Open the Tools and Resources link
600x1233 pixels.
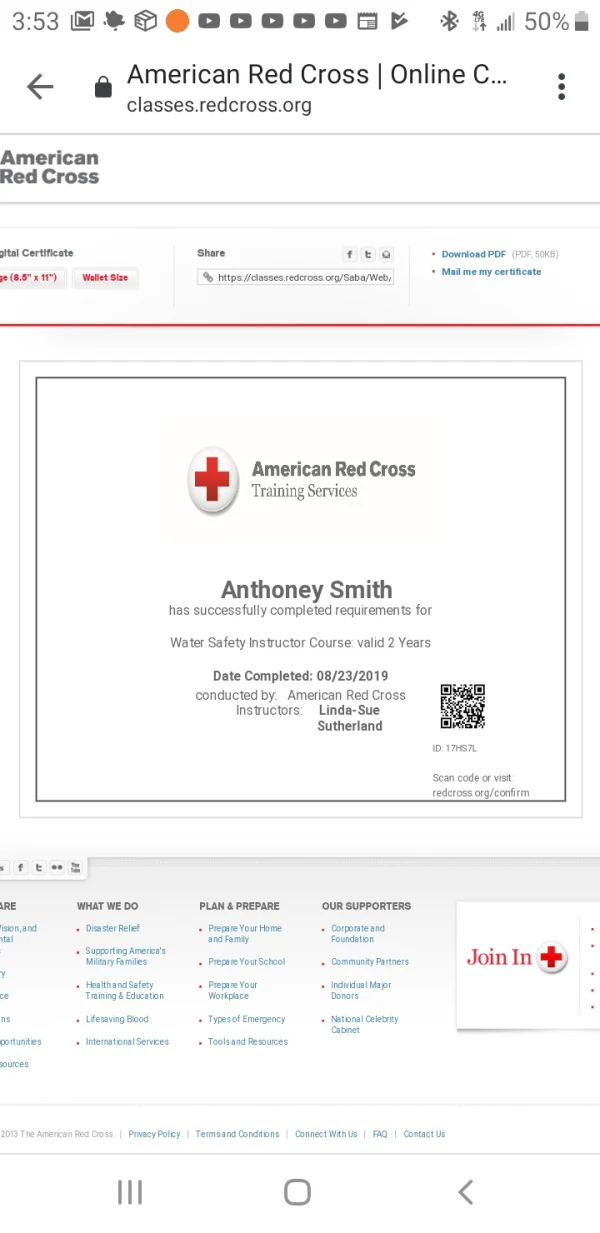(x=248, y=1042)
